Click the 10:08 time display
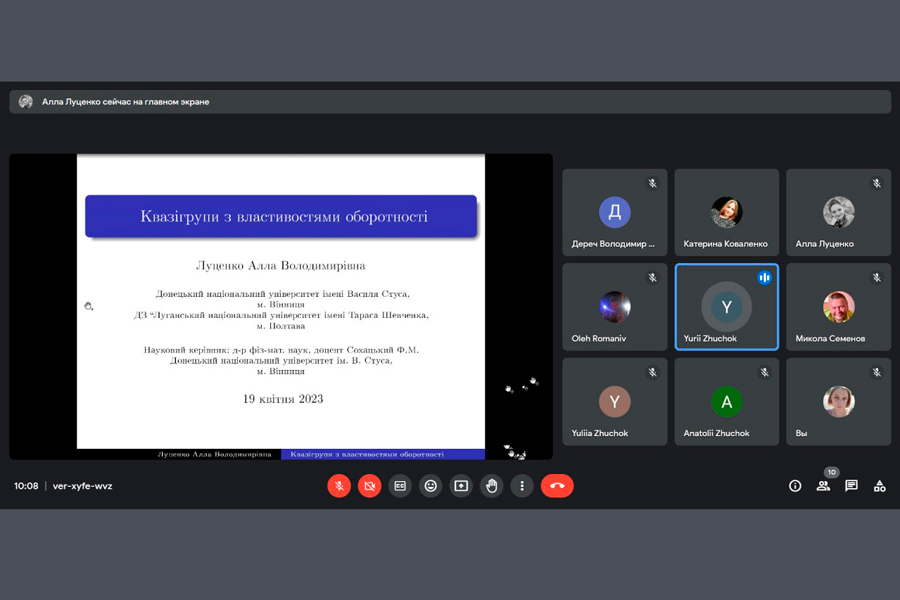Screen dimensions: 900x600 (26, 486)
